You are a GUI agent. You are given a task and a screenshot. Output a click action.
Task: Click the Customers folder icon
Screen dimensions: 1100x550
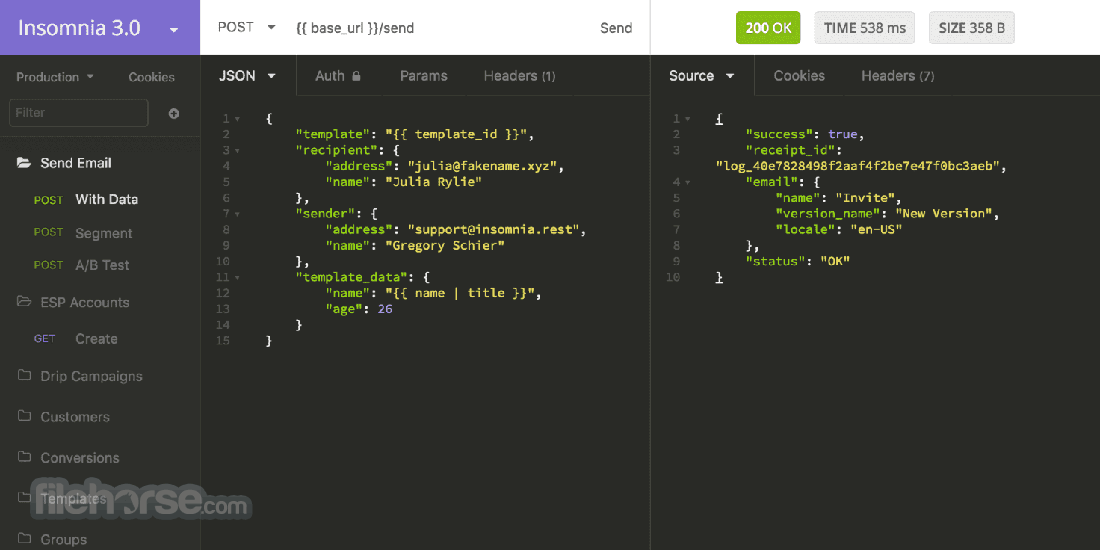24,416
